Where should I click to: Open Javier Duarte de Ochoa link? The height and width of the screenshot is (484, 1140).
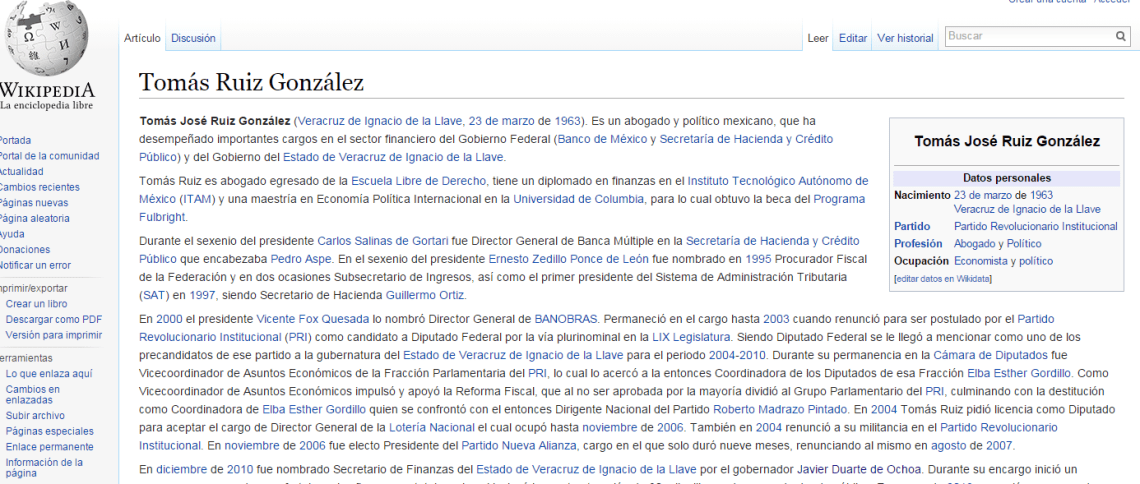(x=860, y=469)
